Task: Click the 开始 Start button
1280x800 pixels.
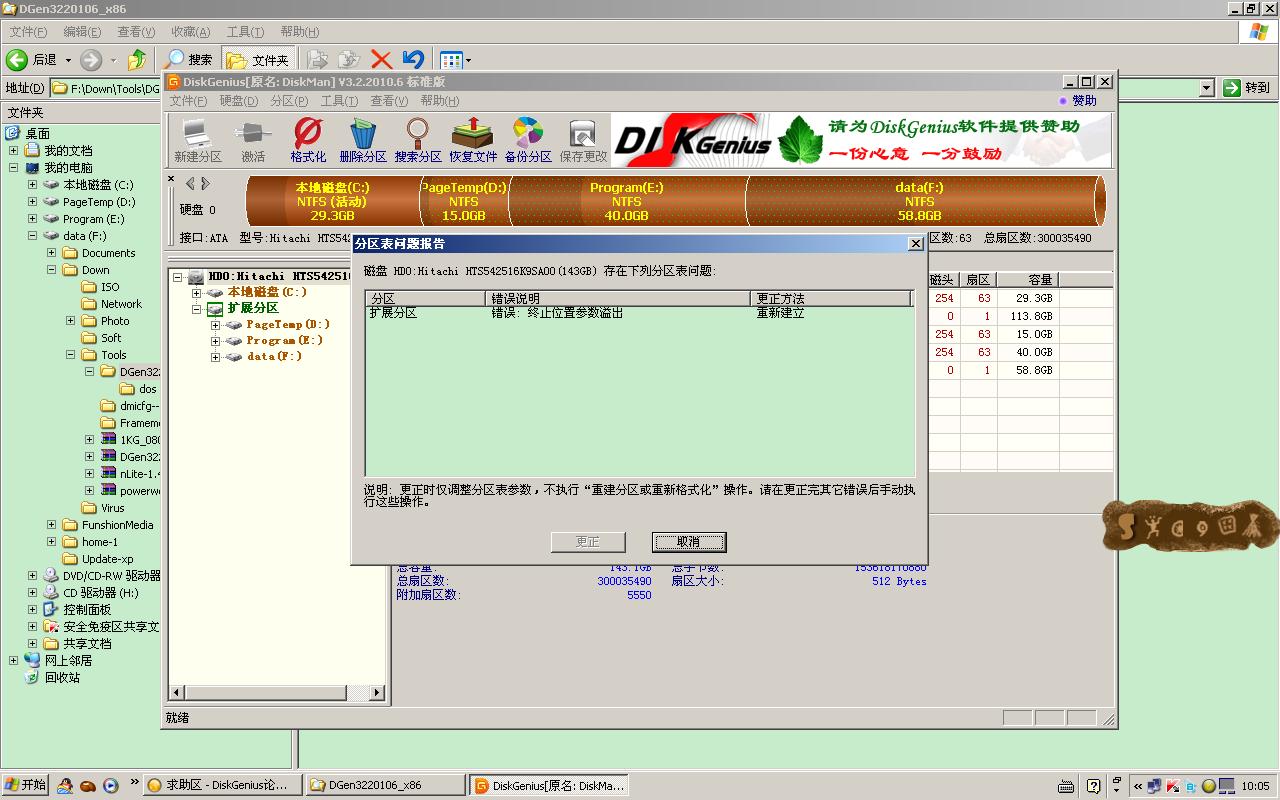Action: click(26, 785)
